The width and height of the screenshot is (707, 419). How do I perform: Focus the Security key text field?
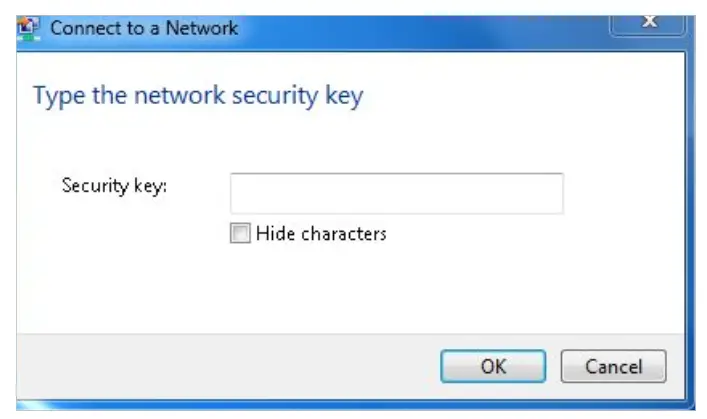coord(396,193)
